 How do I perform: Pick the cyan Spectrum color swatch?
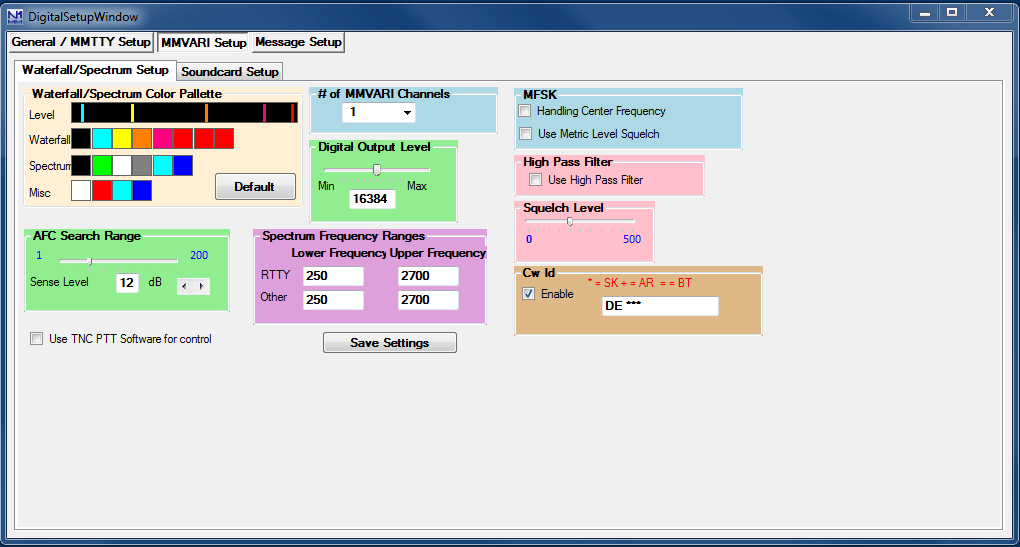163,165
